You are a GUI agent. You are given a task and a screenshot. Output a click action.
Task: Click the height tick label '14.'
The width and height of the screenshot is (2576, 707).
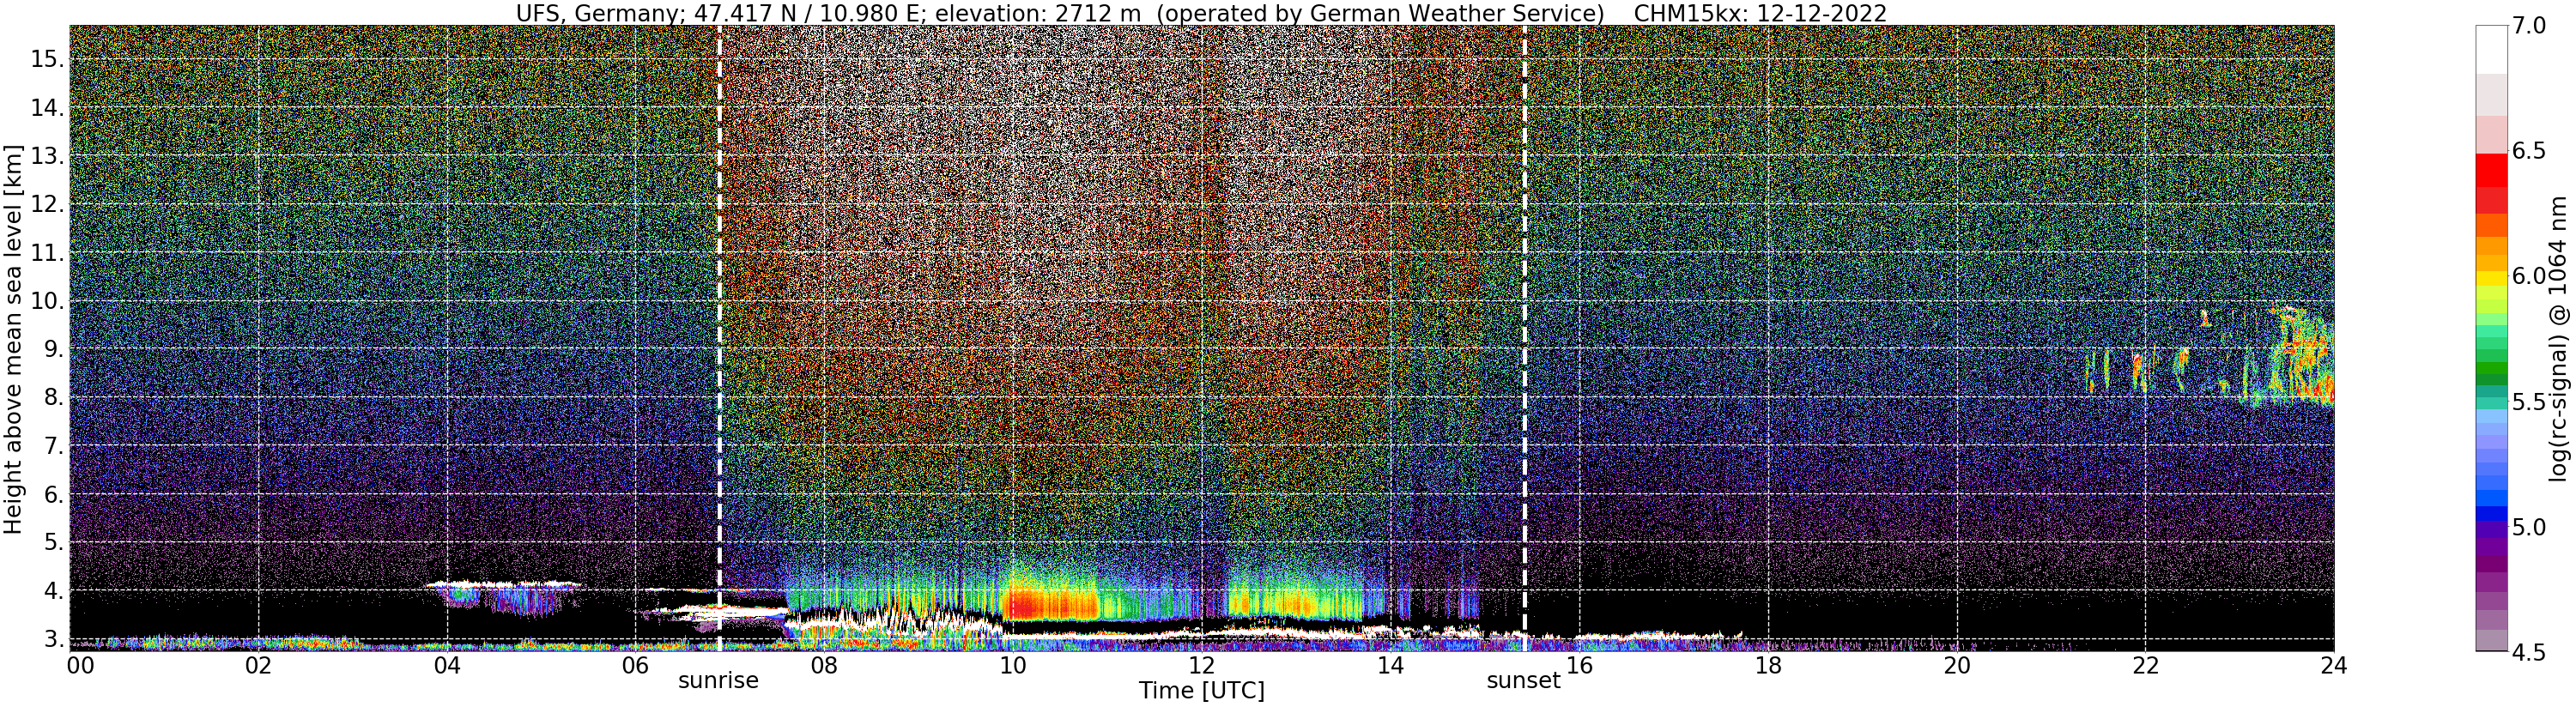pyautogui.click(x=46, y=107)
